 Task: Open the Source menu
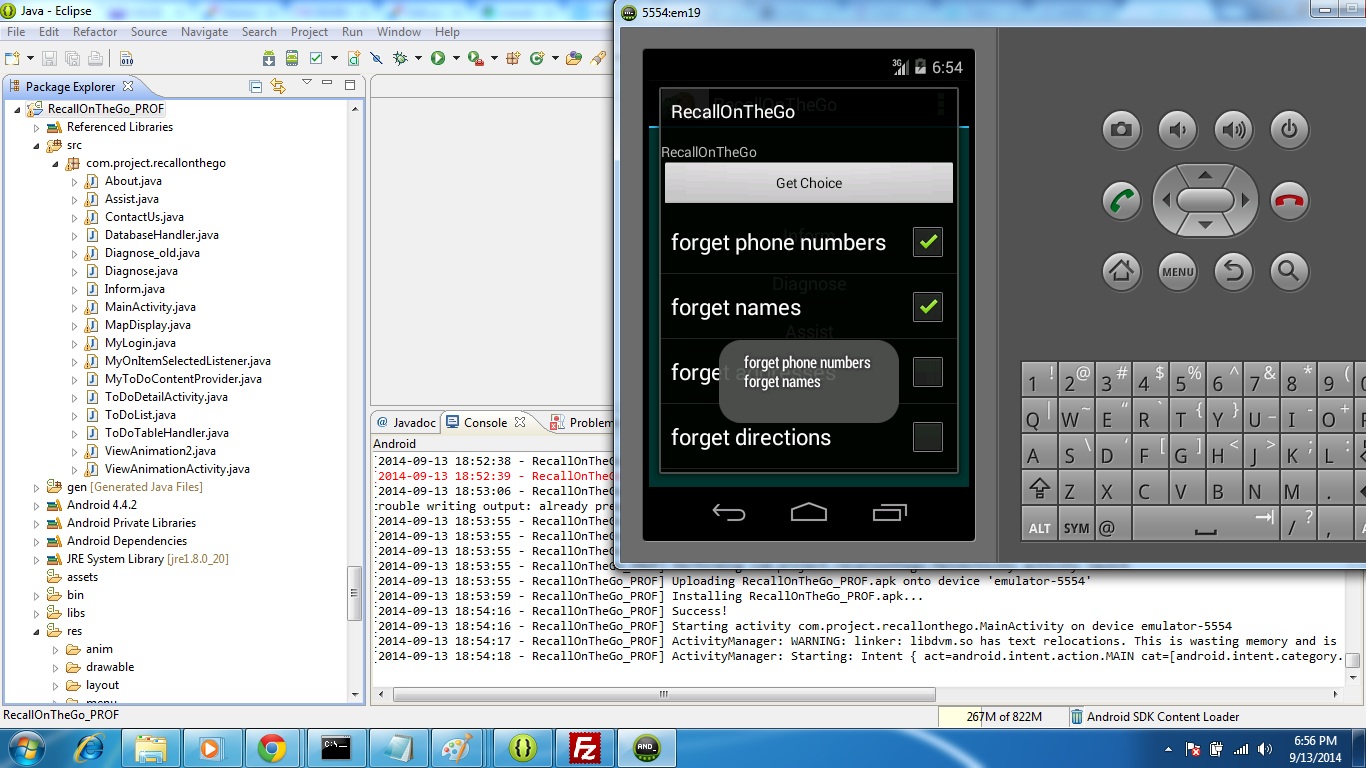149,32
